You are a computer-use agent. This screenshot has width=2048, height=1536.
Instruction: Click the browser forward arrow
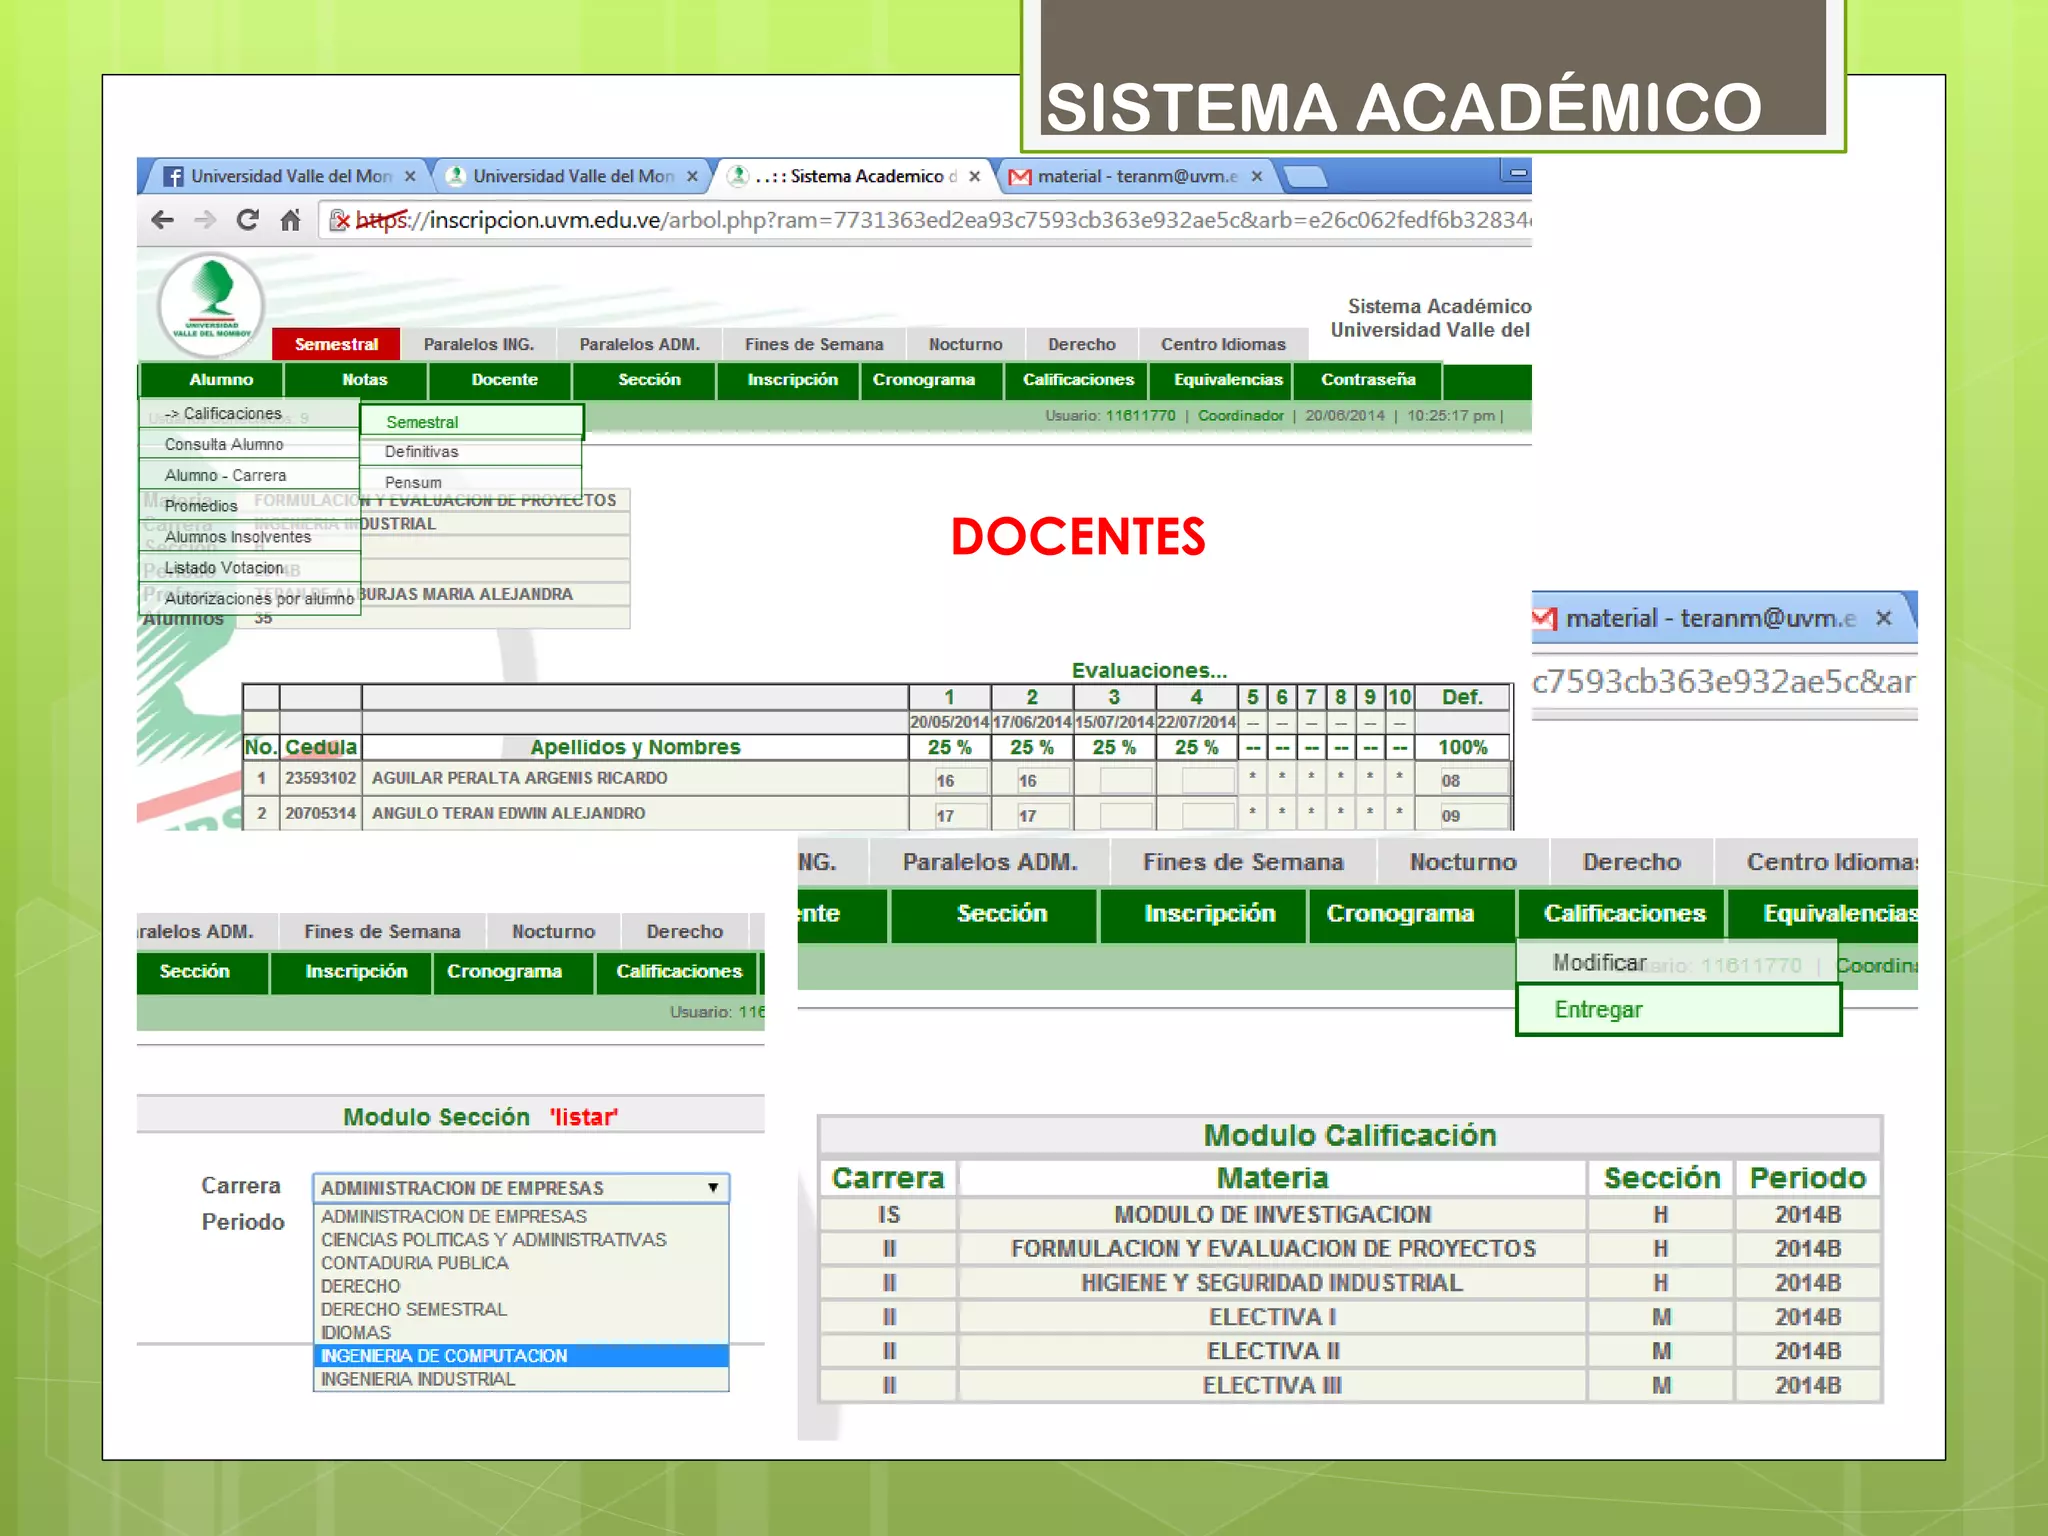(205, 220)
